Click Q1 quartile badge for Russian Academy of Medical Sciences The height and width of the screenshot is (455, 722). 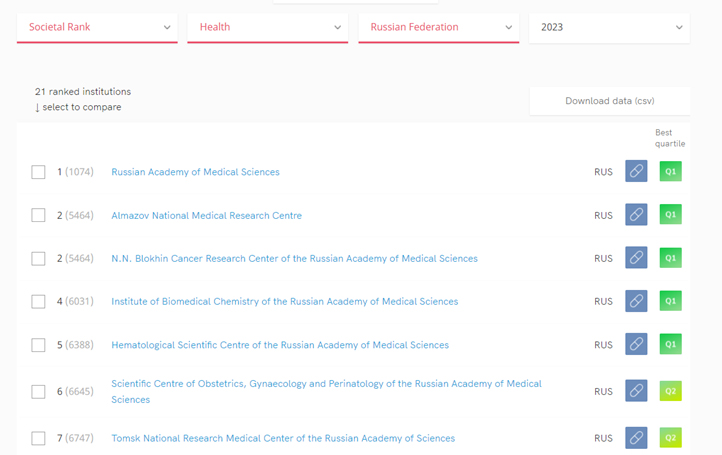point(670,172)
